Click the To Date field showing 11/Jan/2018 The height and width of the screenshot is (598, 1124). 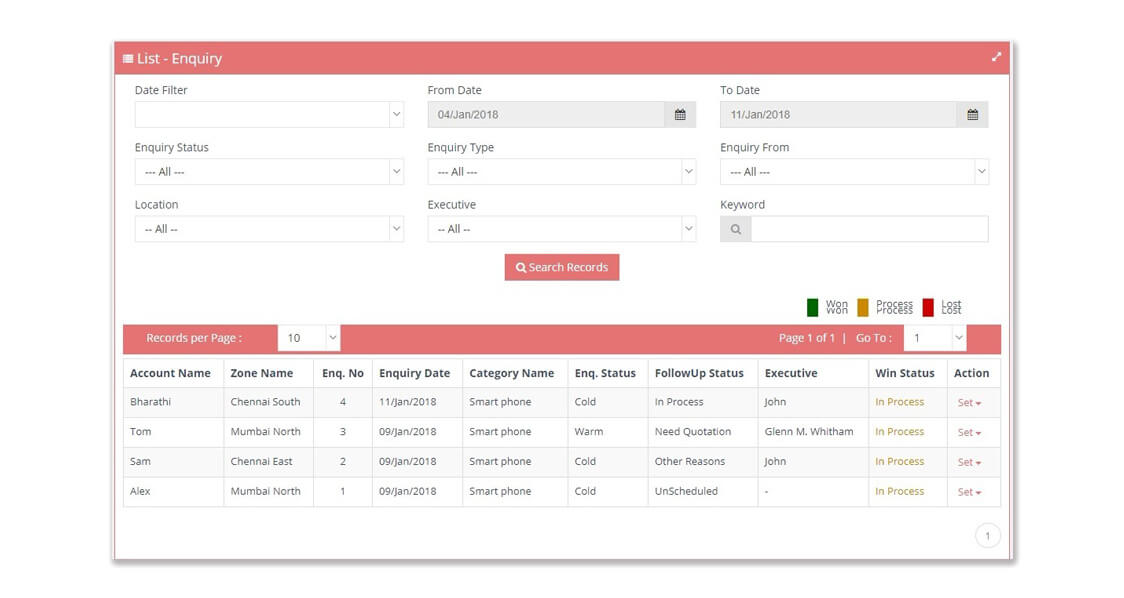(x=839, y=115)
